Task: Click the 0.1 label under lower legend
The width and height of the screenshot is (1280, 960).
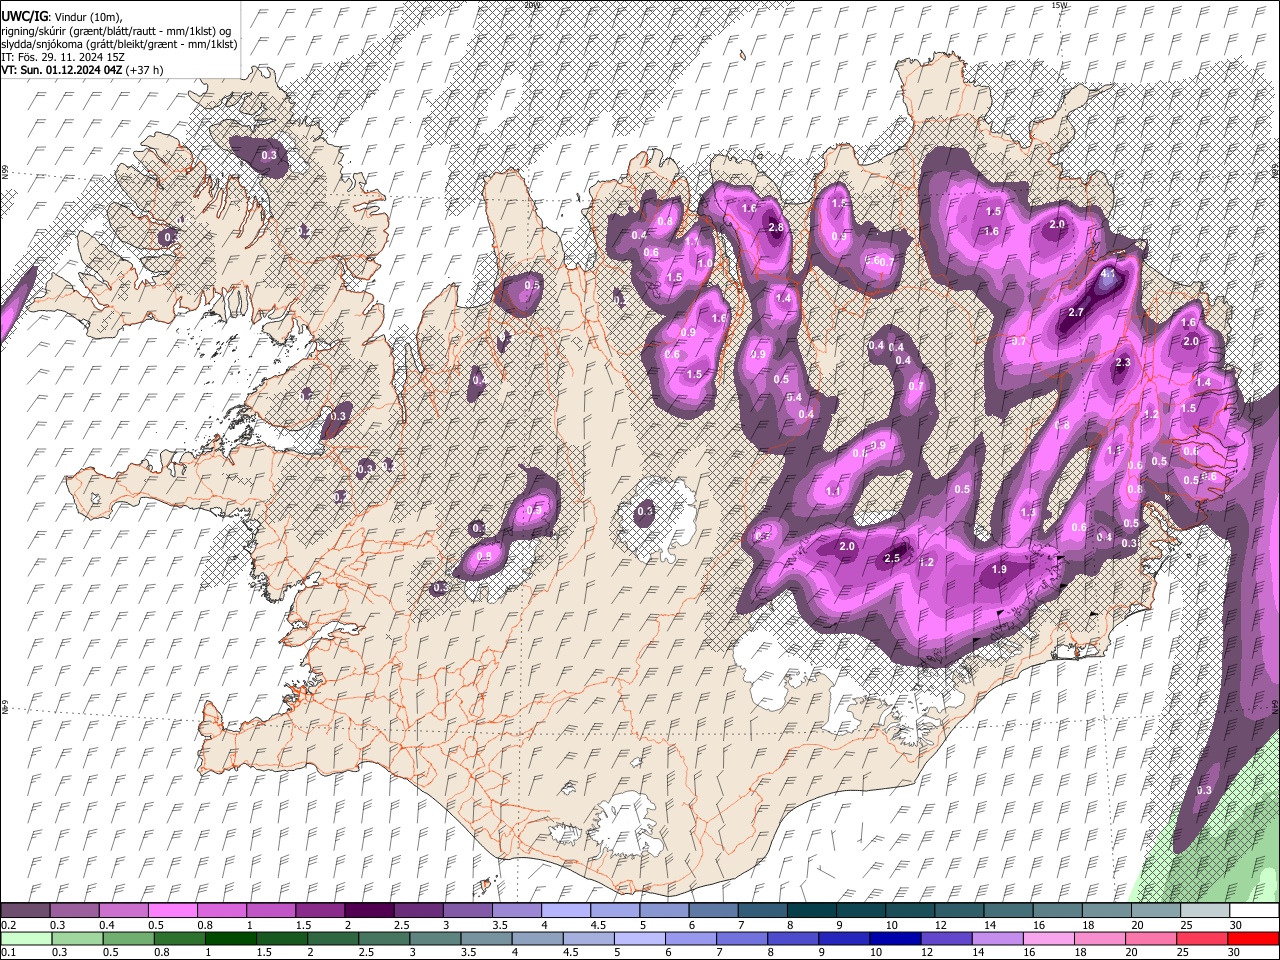Action: pos(8,952)
